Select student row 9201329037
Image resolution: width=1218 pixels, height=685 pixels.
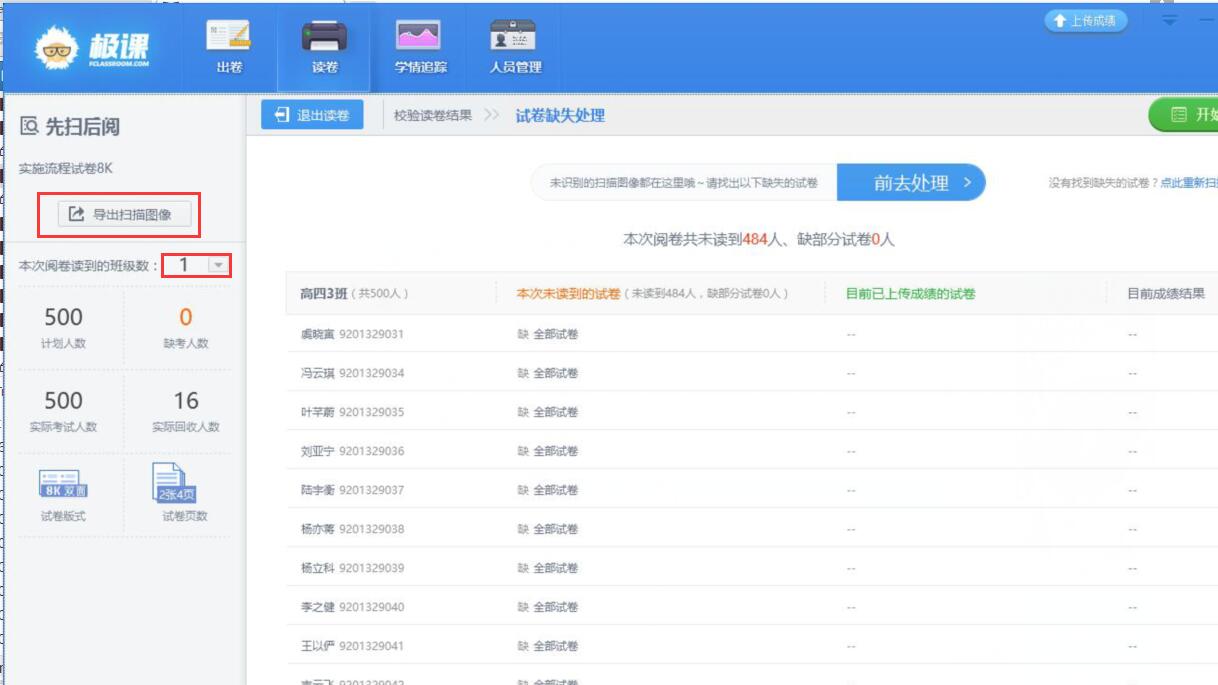pos(752,490)
